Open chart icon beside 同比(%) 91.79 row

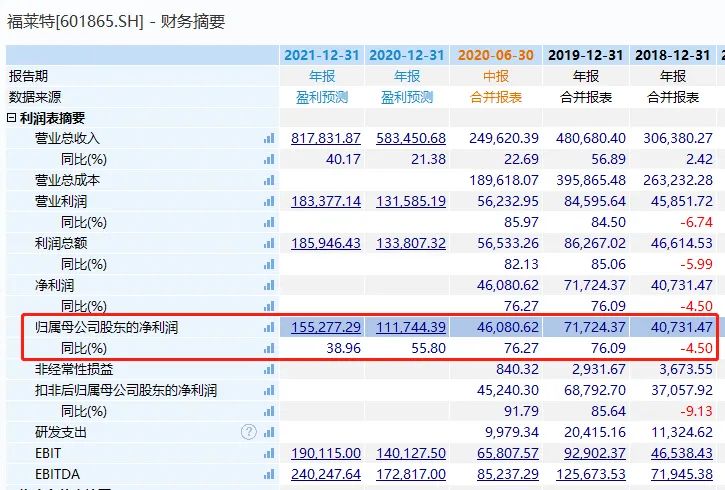click(x=269, y=411)
